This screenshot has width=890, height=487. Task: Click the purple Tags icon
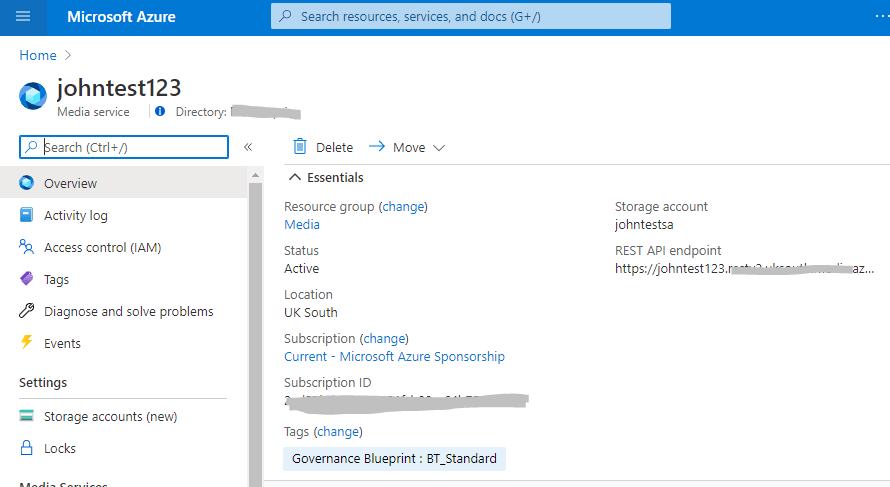[x=27, y=279]
